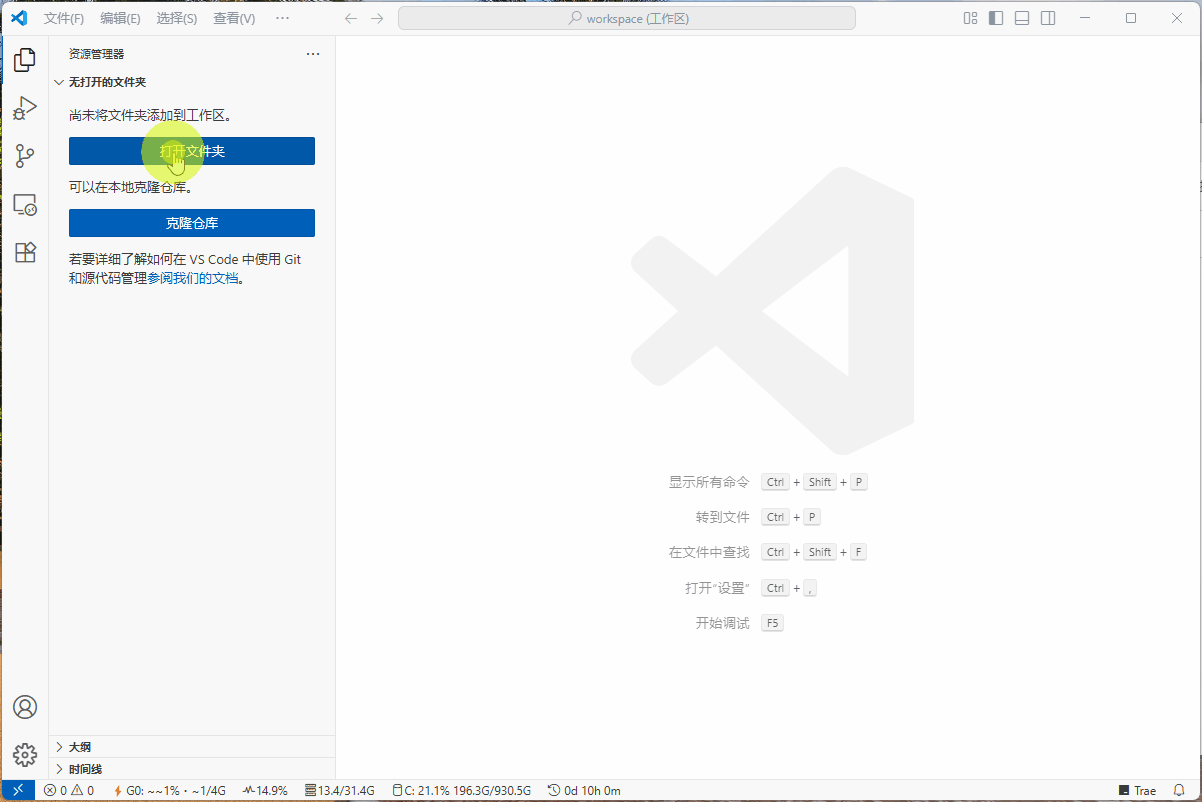Open the Accounts menu icon
This screenshot has width=1202, height=802.
point(25,707)
